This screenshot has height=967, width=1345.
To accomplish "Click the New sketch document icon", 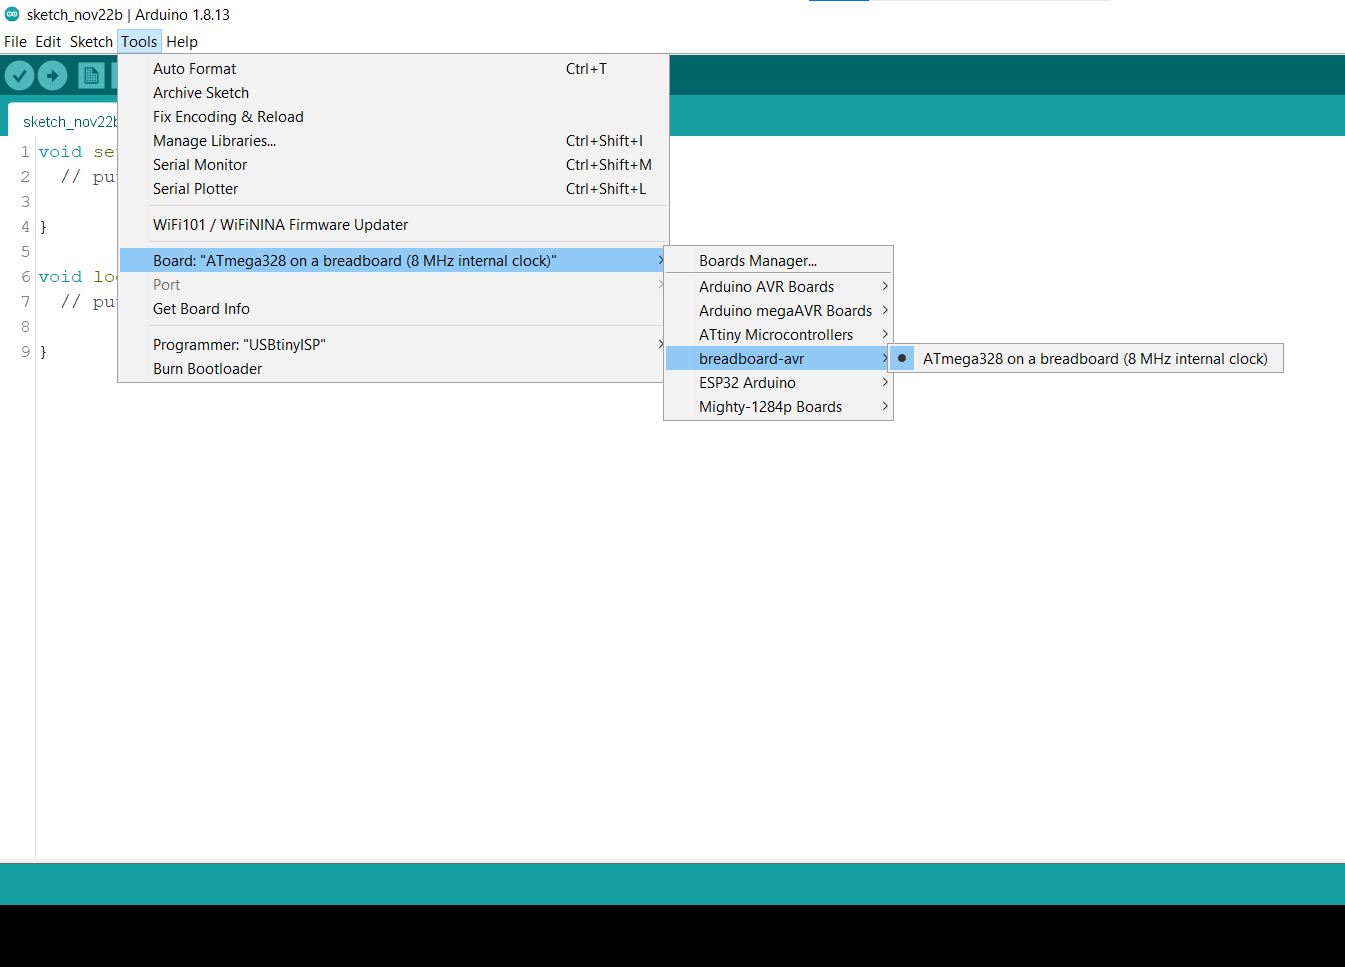I will click(91, 75).
